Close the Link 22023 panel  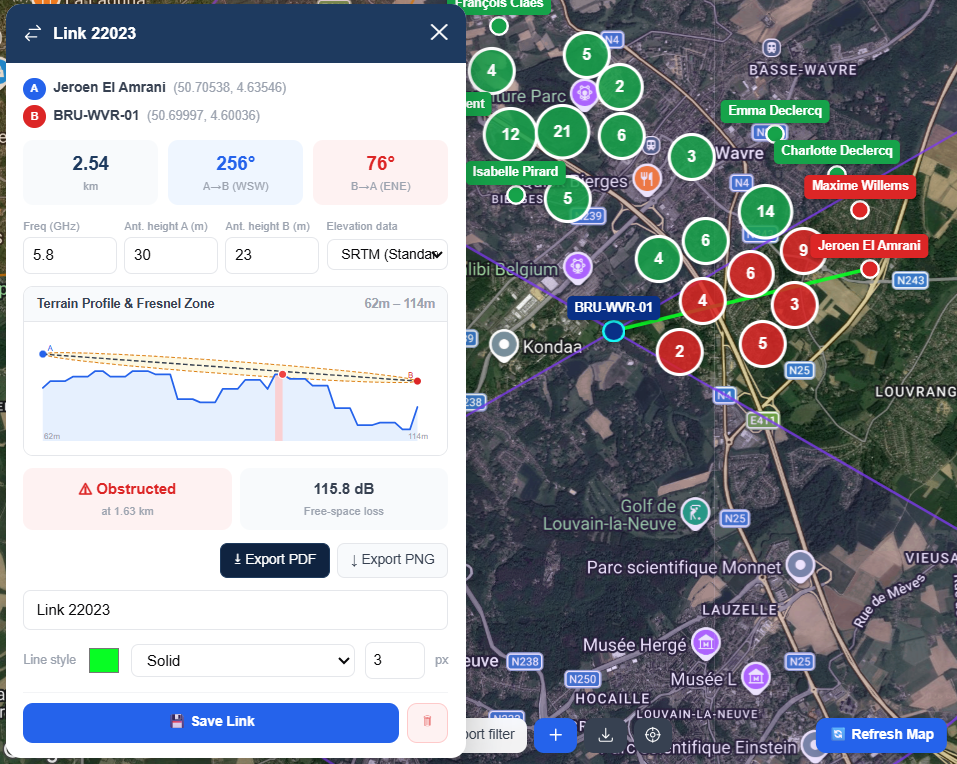(x=439, y=32)
